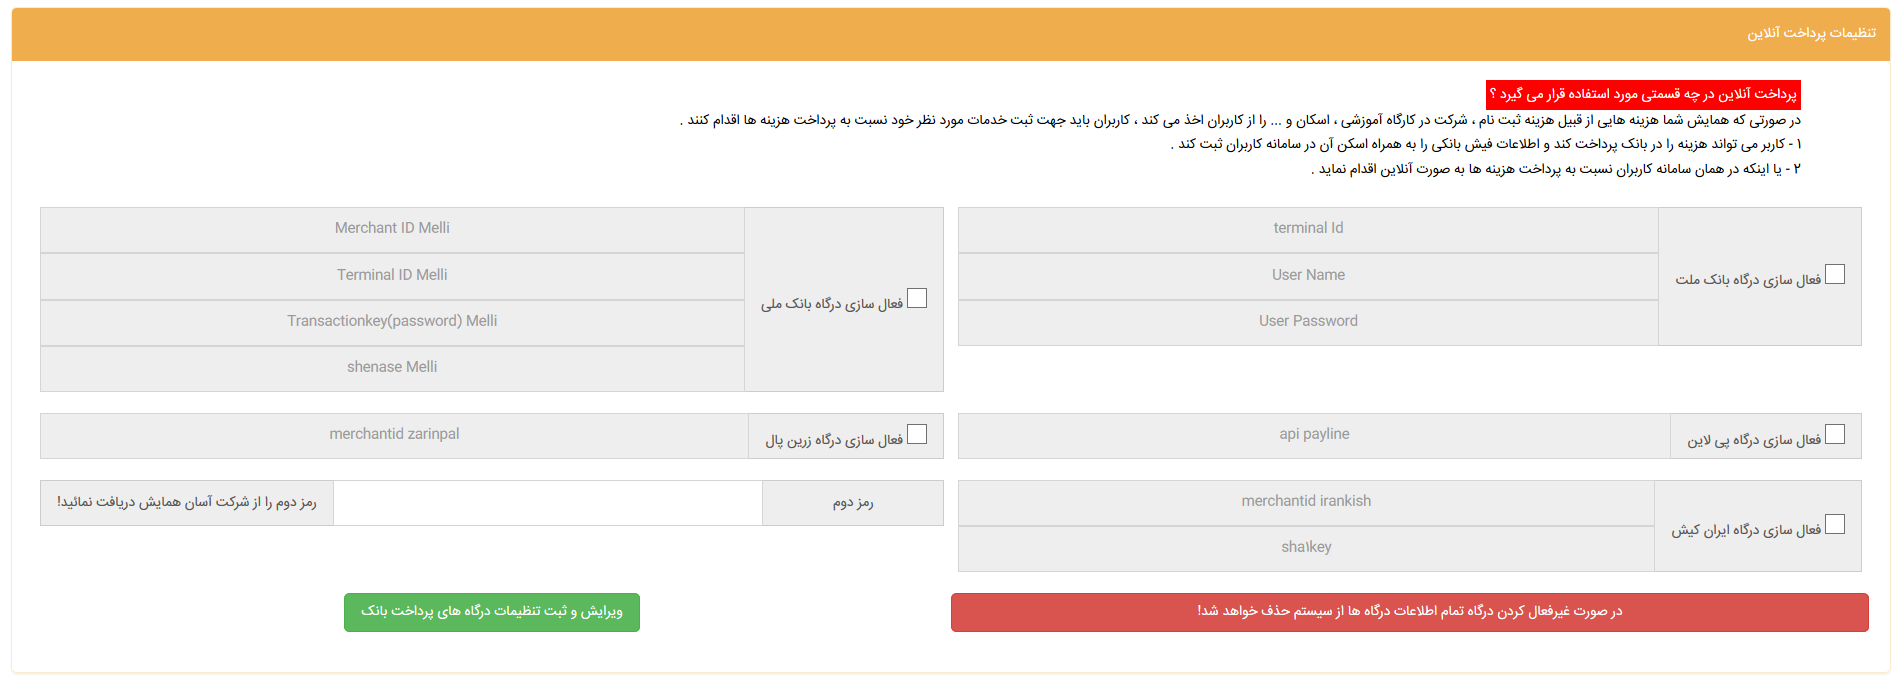Check the Iran Kish gateway checkbox
This screenshot has width=1895, height=678.
point(1834,525)
